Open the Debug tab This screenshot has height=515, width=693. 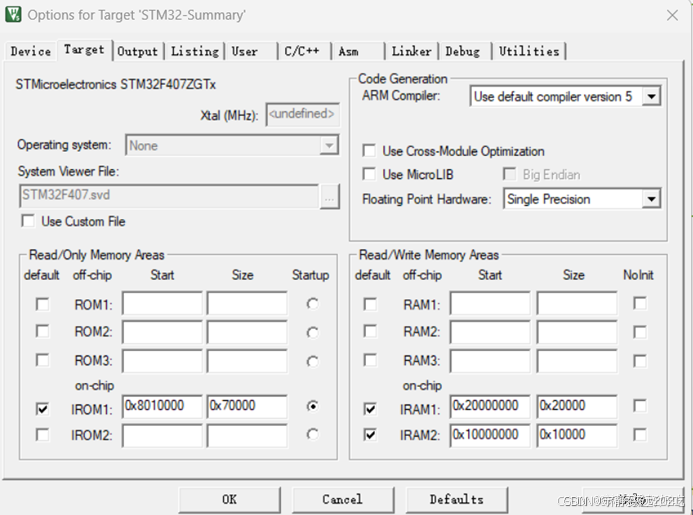coord(462,51)
